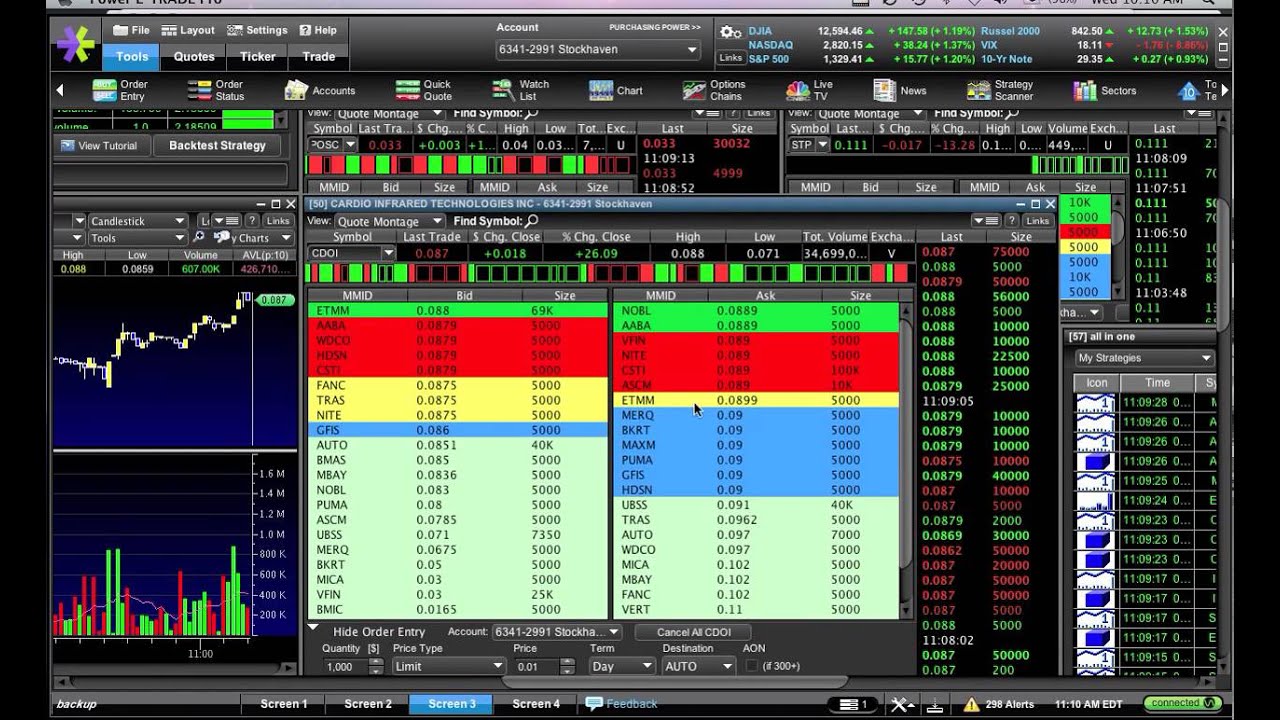Image resolution: width=1280 pixels, height=720 pixels.
Task: Select the NOBL ask row at 0.0889
Action: click(755, 311)
